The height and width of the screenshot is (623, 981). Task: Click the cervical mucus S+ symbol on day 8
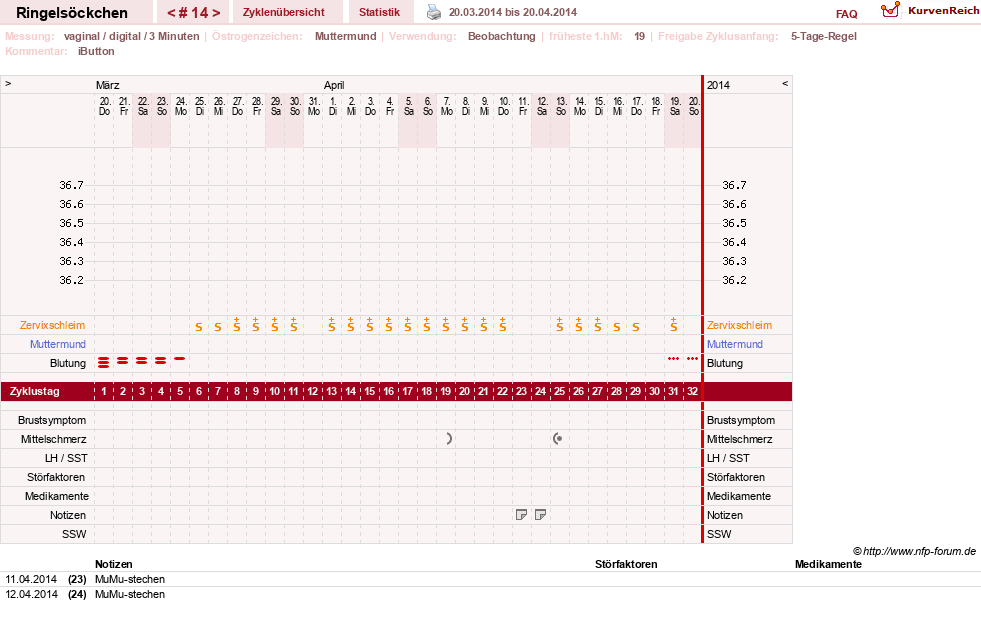point(236,324)
